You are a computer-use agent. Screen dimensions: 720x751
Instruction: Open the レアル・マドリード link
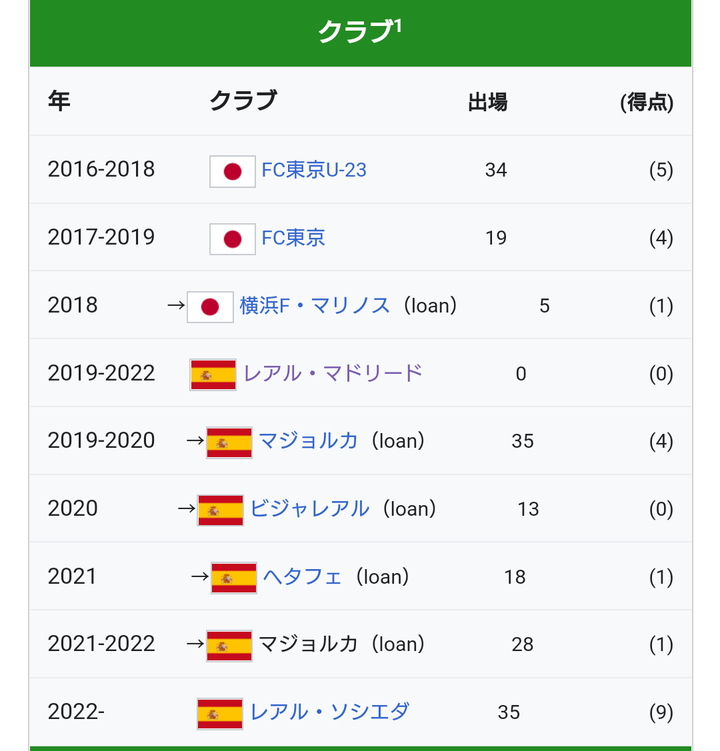tap(333, 374)
